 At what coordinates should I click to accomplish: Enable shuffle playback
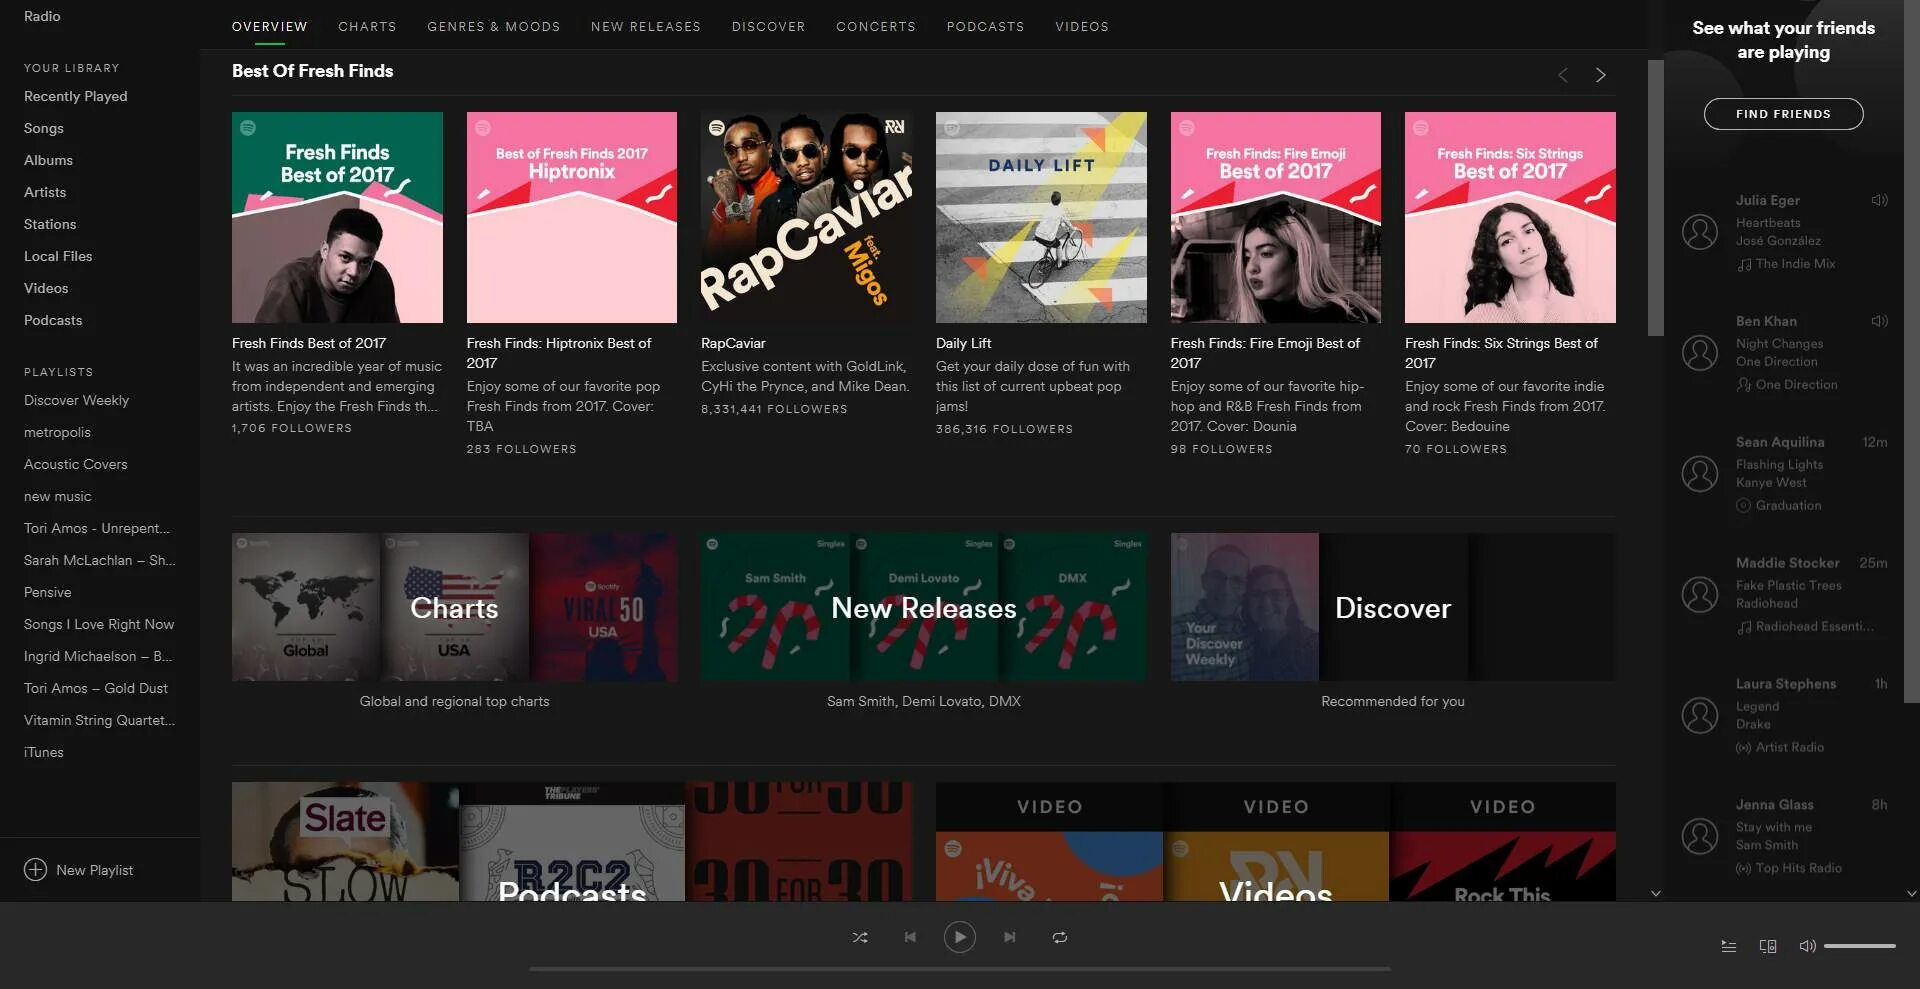860,937
